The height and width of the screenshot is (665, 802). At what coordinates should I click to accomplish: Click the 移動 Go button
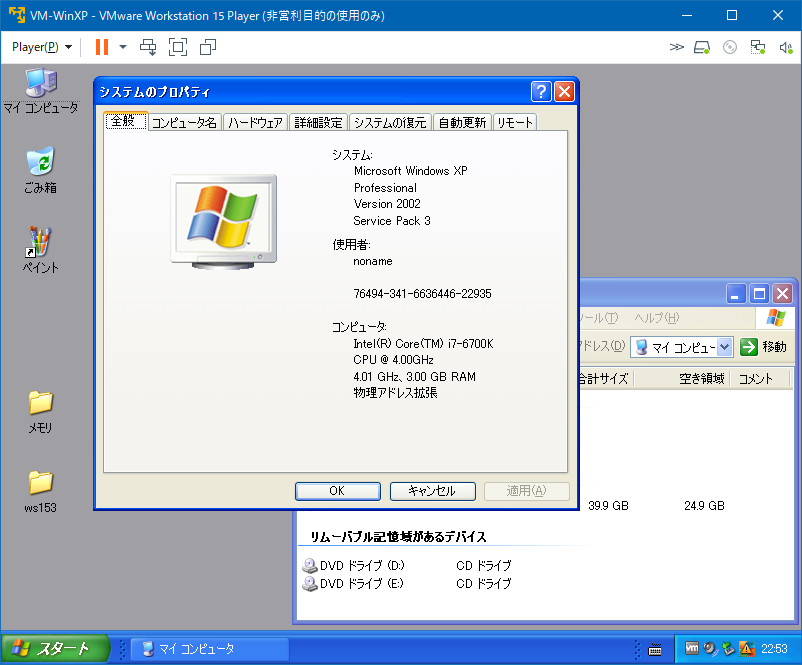coord(763,347)
